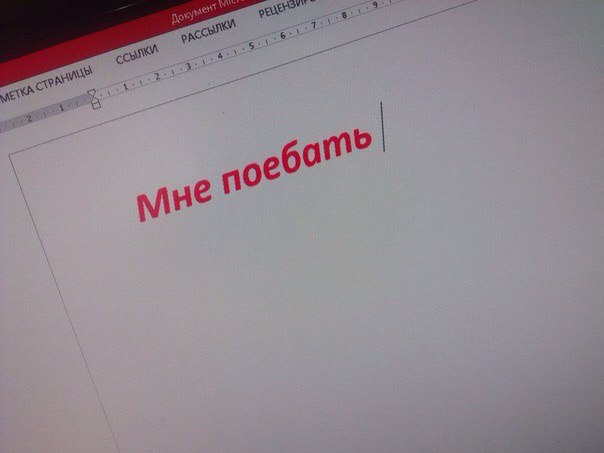
Task: Click the ruler at the 5 mark
Action: pos(251,46)
